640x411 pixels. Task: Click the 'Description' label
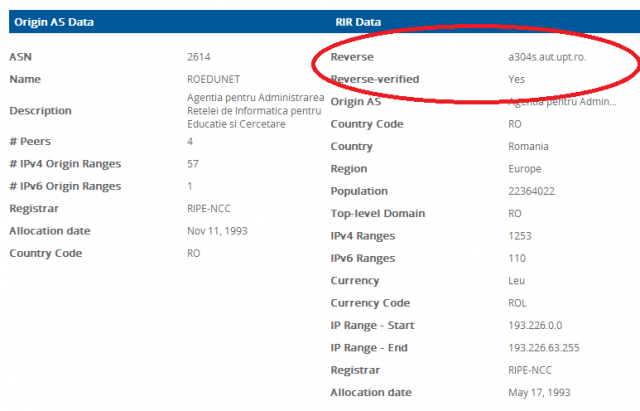click(x=40, y=111)
